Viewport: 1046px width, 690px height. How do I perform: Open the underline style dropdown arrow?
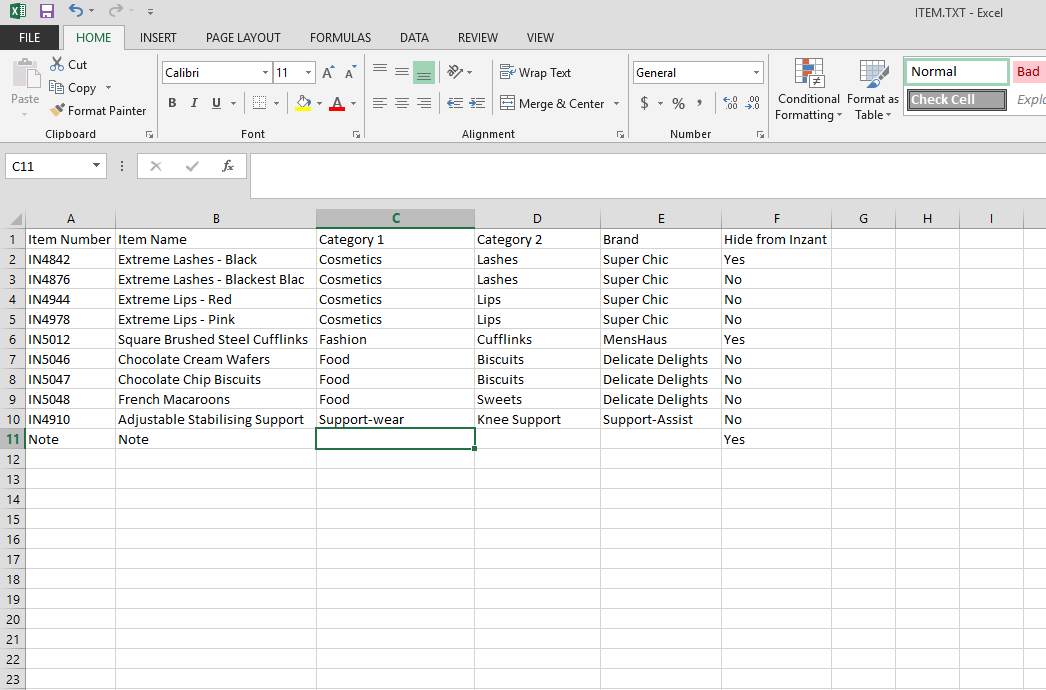click(233, 103)
